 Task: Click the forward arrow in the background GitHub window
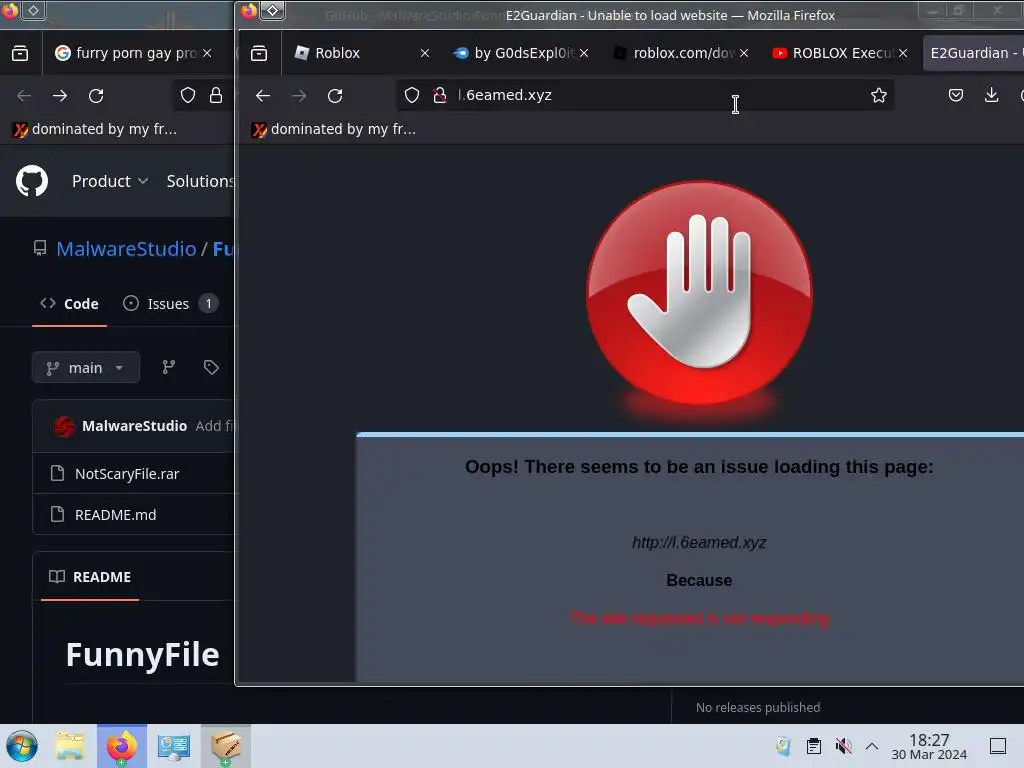point(59,96)
